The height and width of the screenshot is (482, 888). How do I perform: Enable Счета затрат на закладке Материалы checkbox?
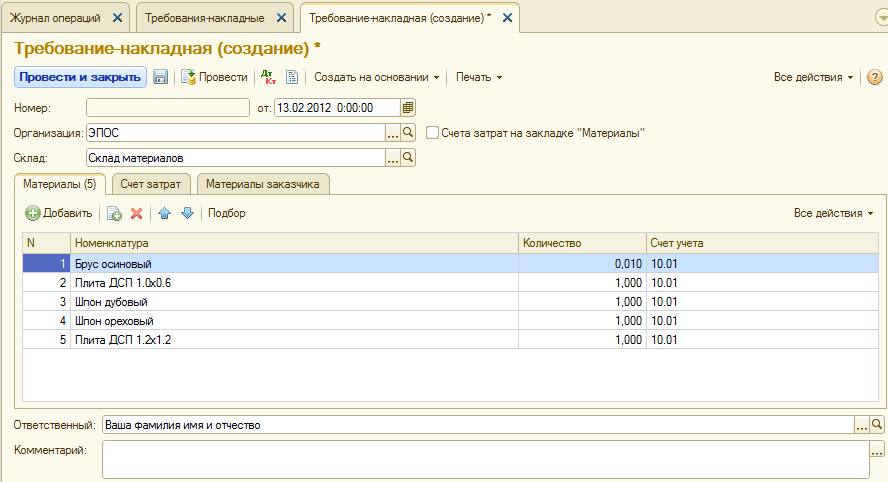432,132
